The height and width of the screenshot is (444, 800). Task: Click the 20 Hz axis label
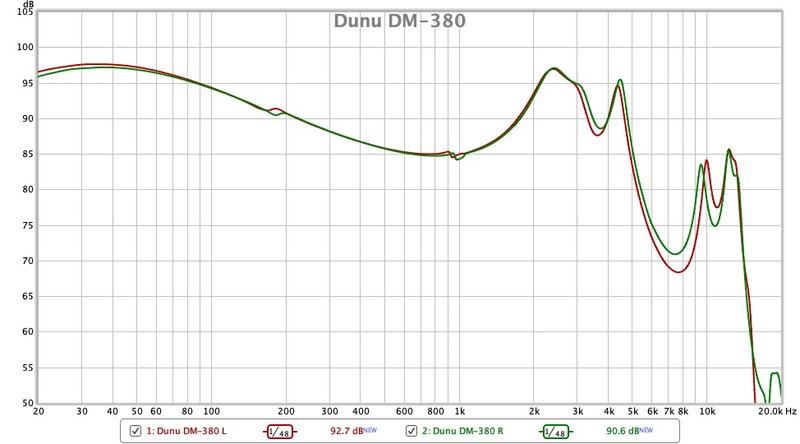click(x=39, y=411)
